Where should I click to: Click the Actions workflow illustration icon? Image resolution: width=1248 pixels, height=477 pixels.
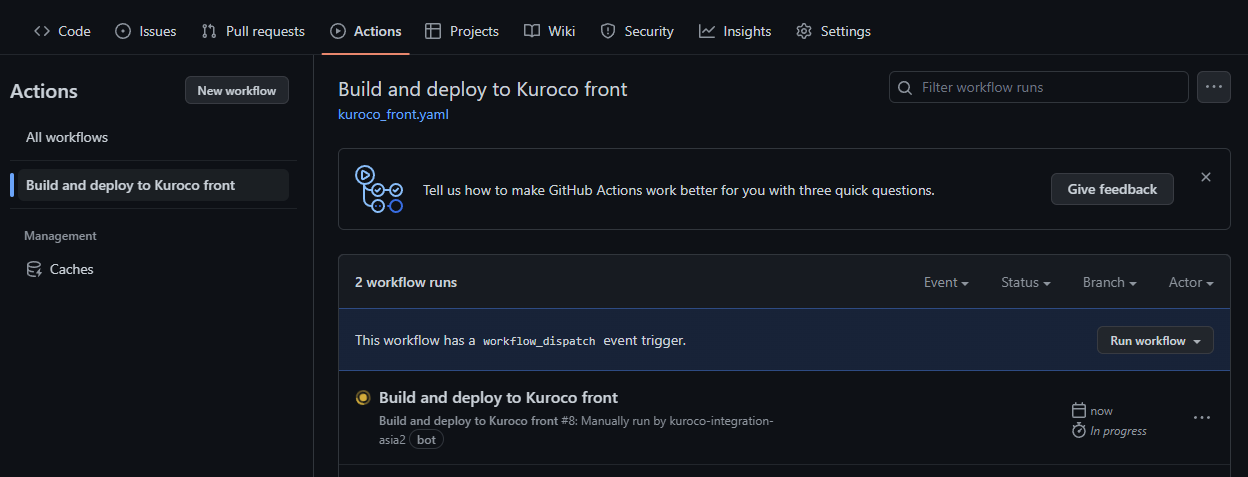click(x=379, y=189)
